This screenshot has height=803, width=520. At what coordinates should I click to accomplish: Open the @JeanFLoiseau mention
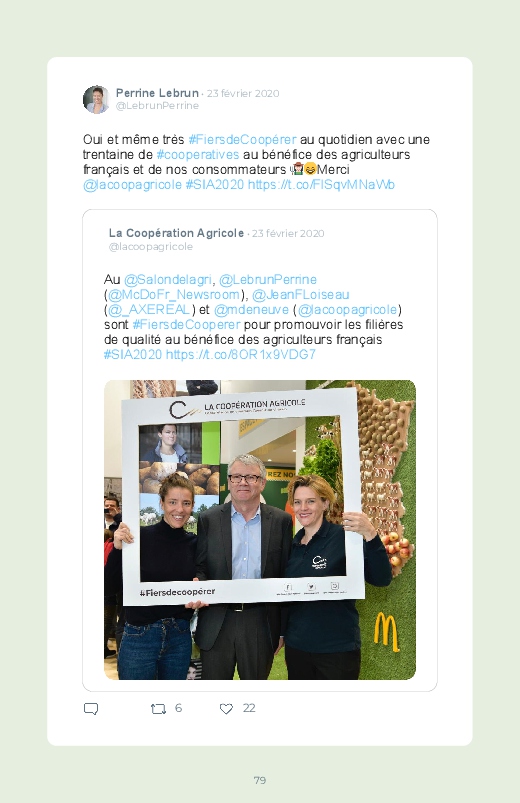coord(301,294)
